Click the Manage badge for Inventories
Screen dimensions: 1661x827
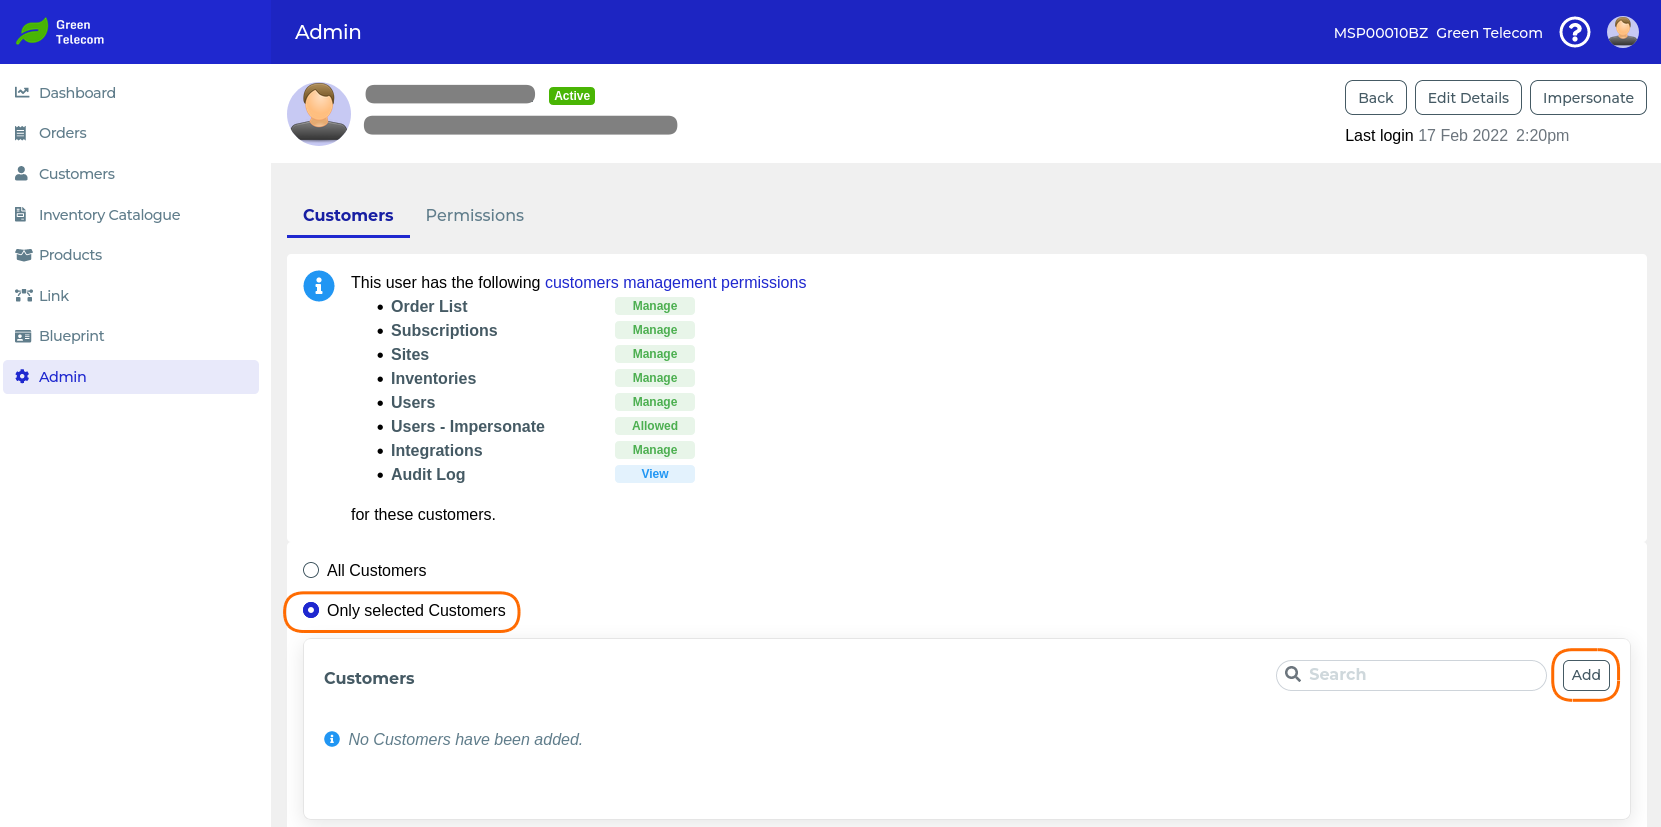(655, 378)
